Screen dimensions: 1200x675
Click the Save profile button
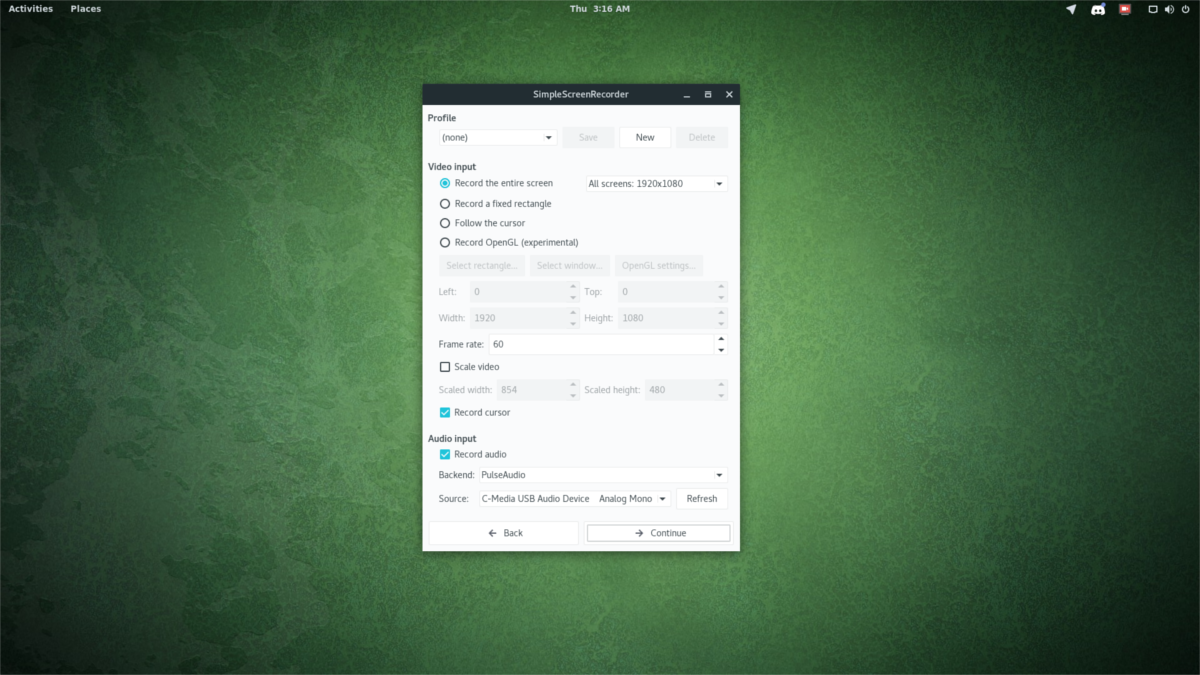588,138
